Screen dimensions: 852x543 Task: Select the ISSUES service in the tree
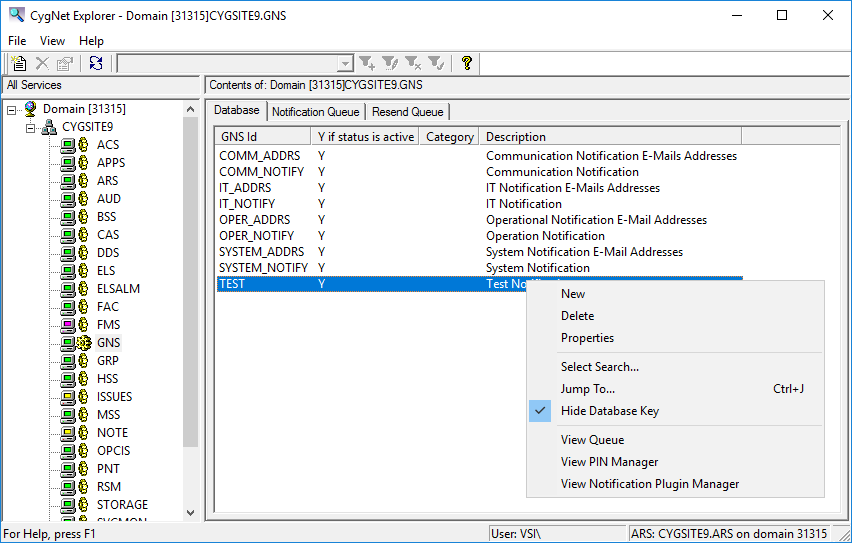115,397
